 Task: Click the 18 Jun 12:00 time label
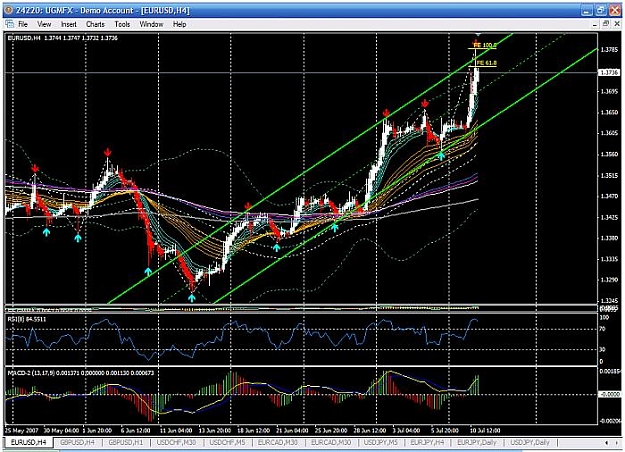tap(254, 431)
